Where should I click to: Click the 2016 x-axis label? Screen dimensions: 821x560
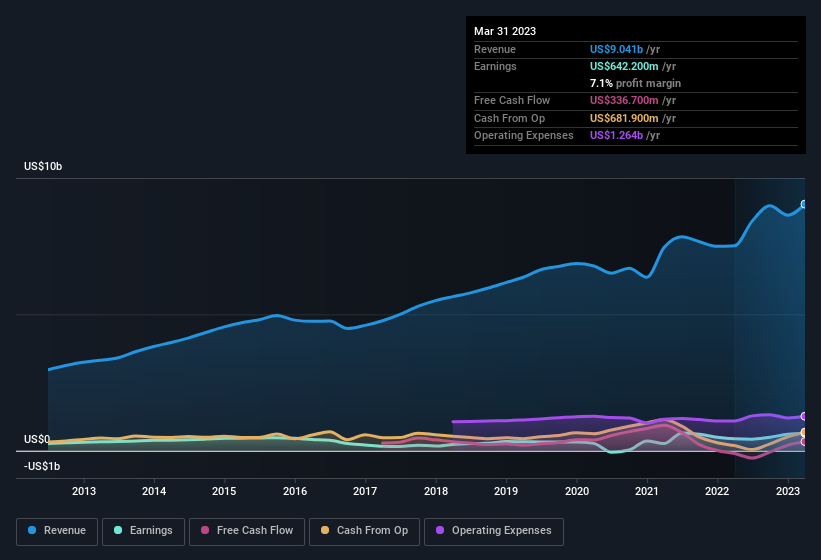tap(295, 491)
